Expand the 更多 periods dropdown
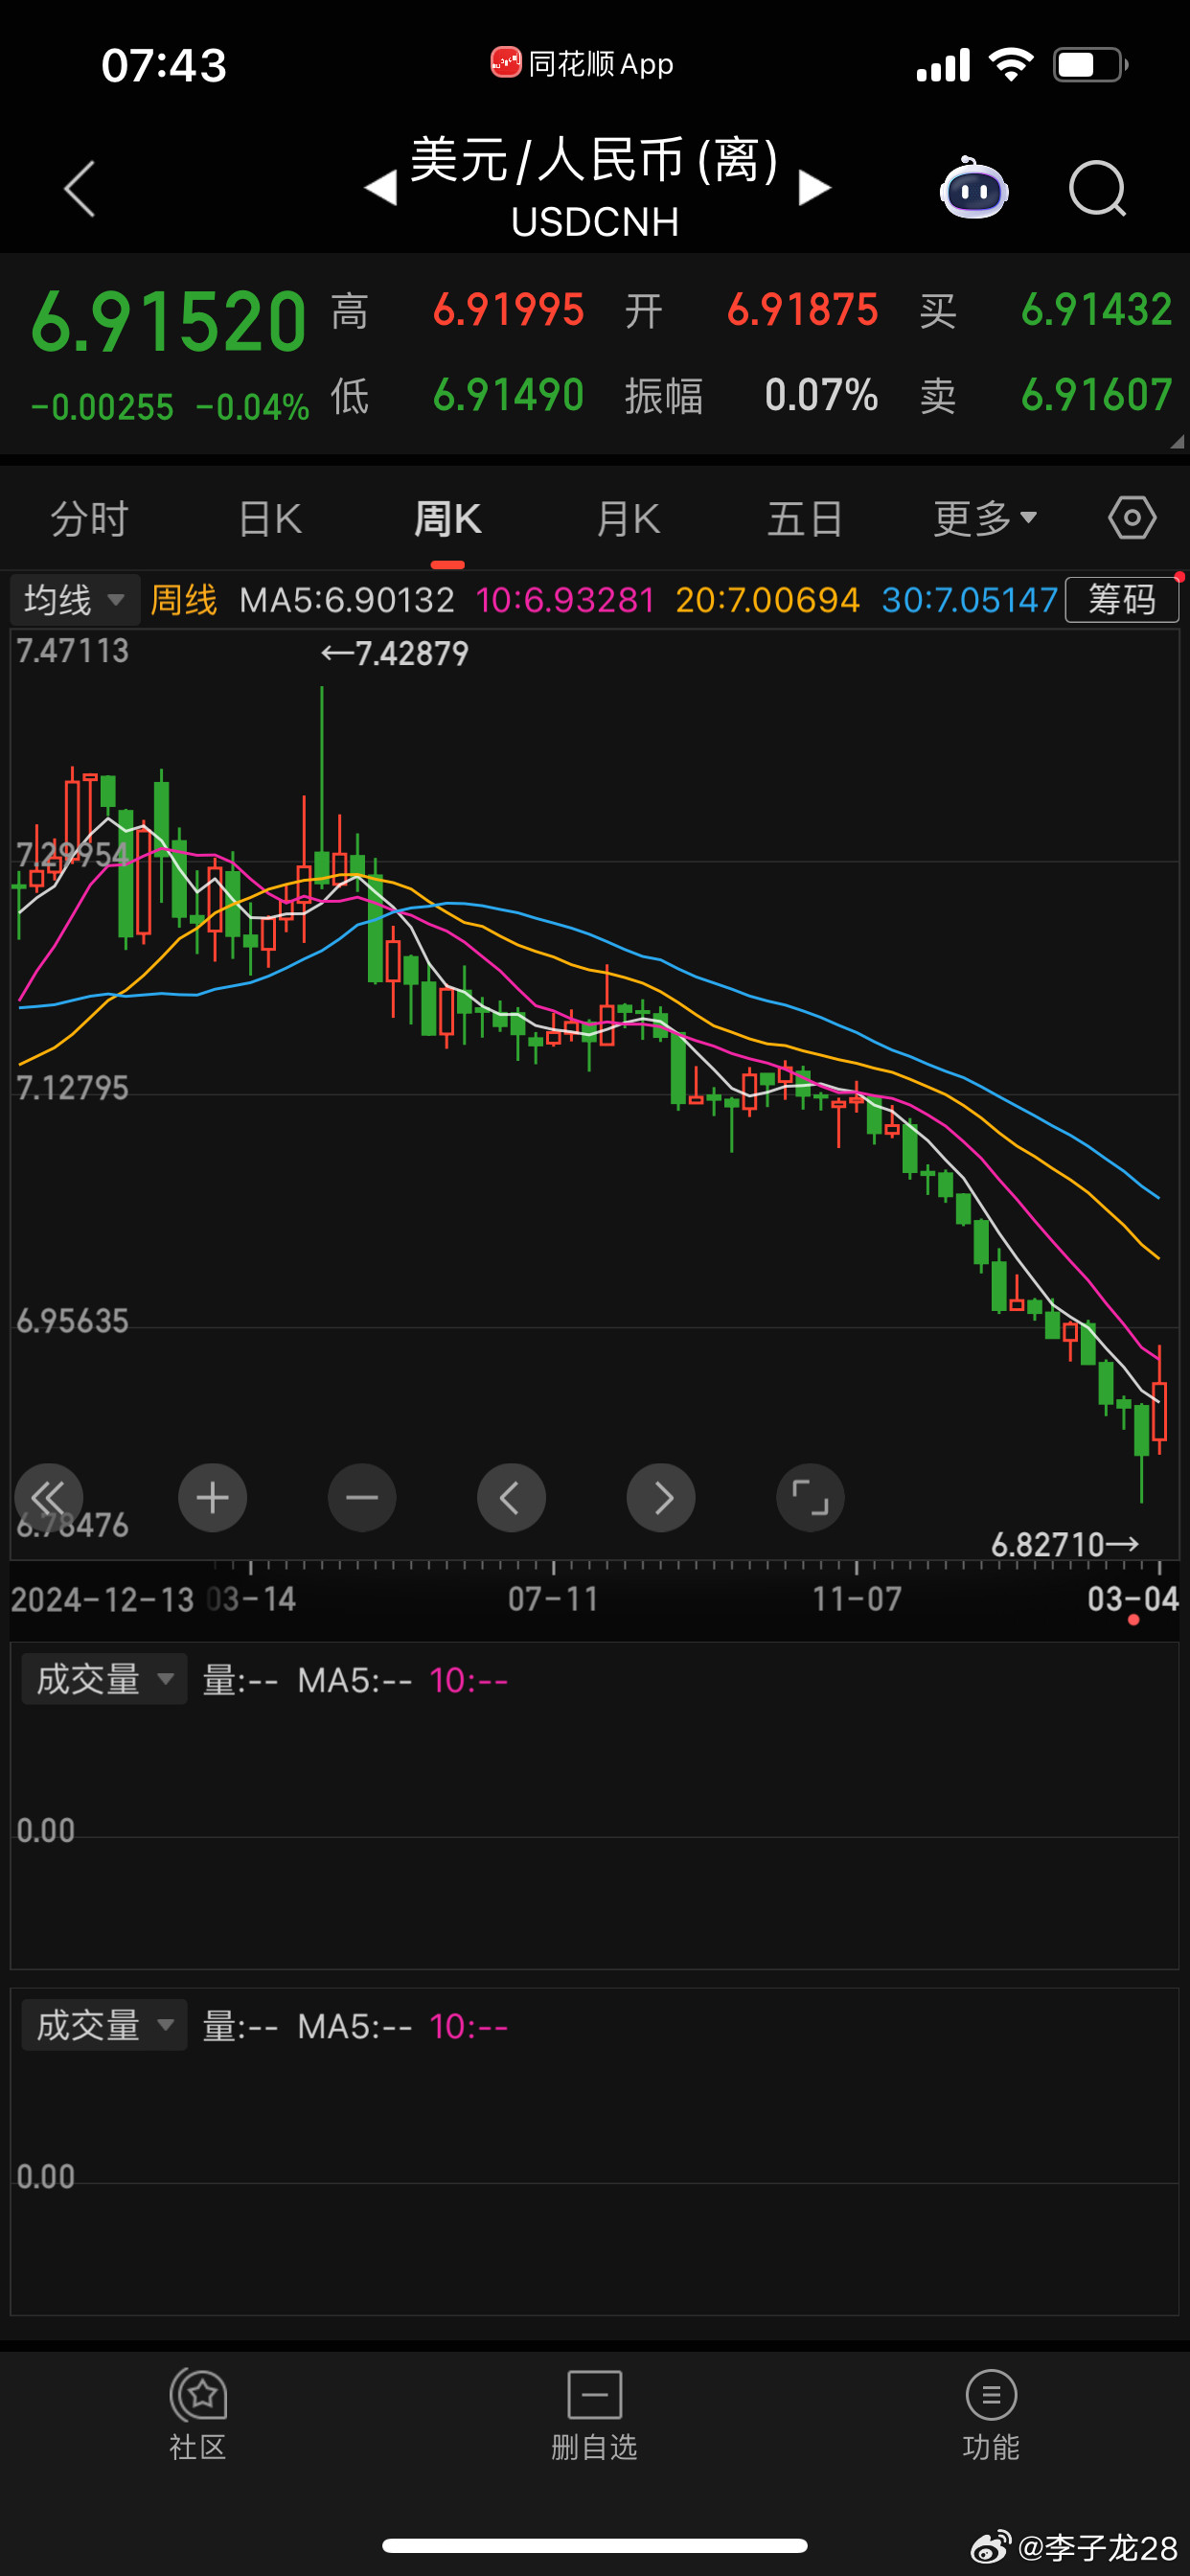1190x2576 pixels. click(985, 519)
